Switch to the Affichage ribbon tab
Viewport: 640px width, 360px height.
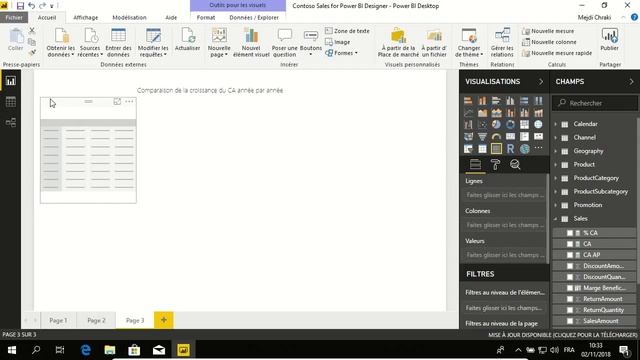[x=86, y=18]
